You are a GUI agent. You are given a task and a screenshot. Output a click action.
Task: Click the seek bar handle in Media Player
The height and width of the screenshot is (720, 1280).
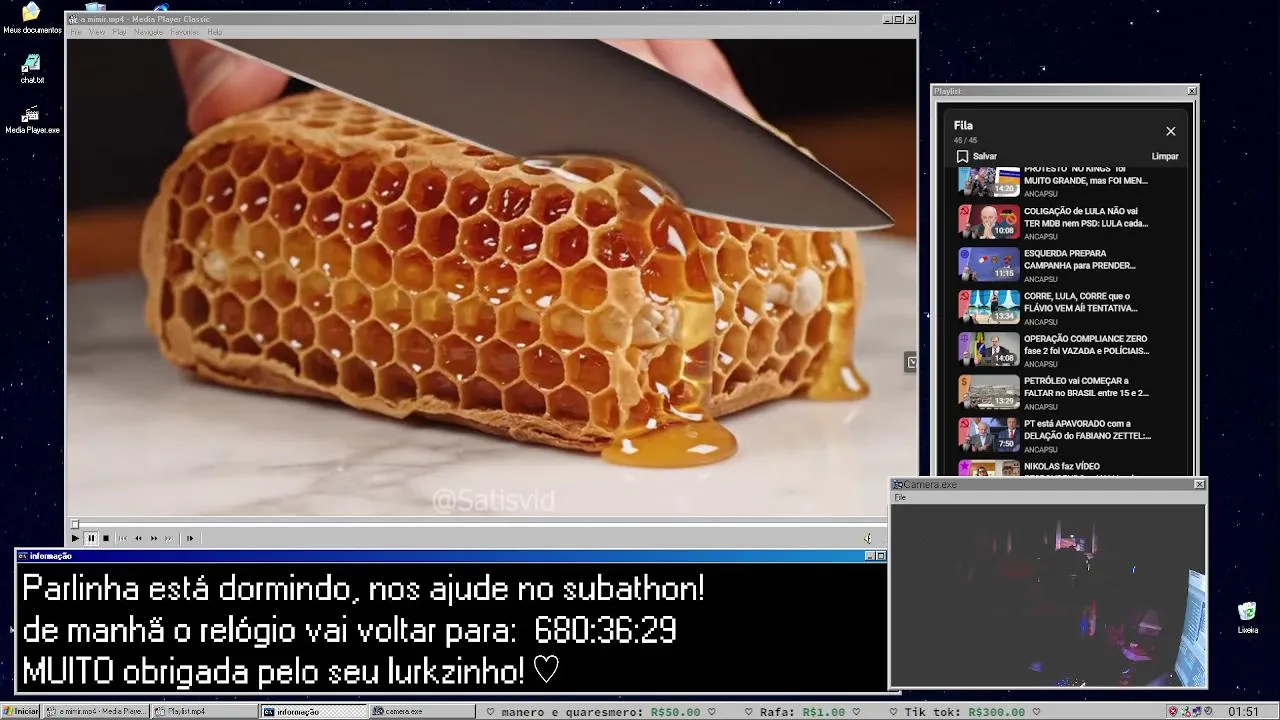(74, 524)
